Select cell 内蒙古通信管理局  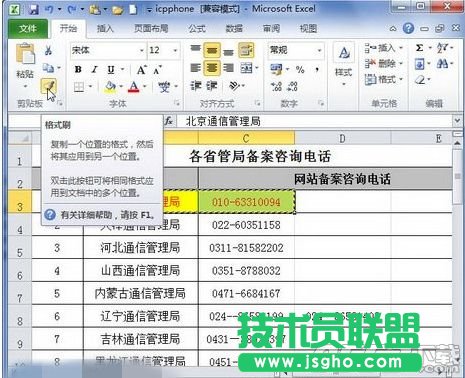coord(140,293)
